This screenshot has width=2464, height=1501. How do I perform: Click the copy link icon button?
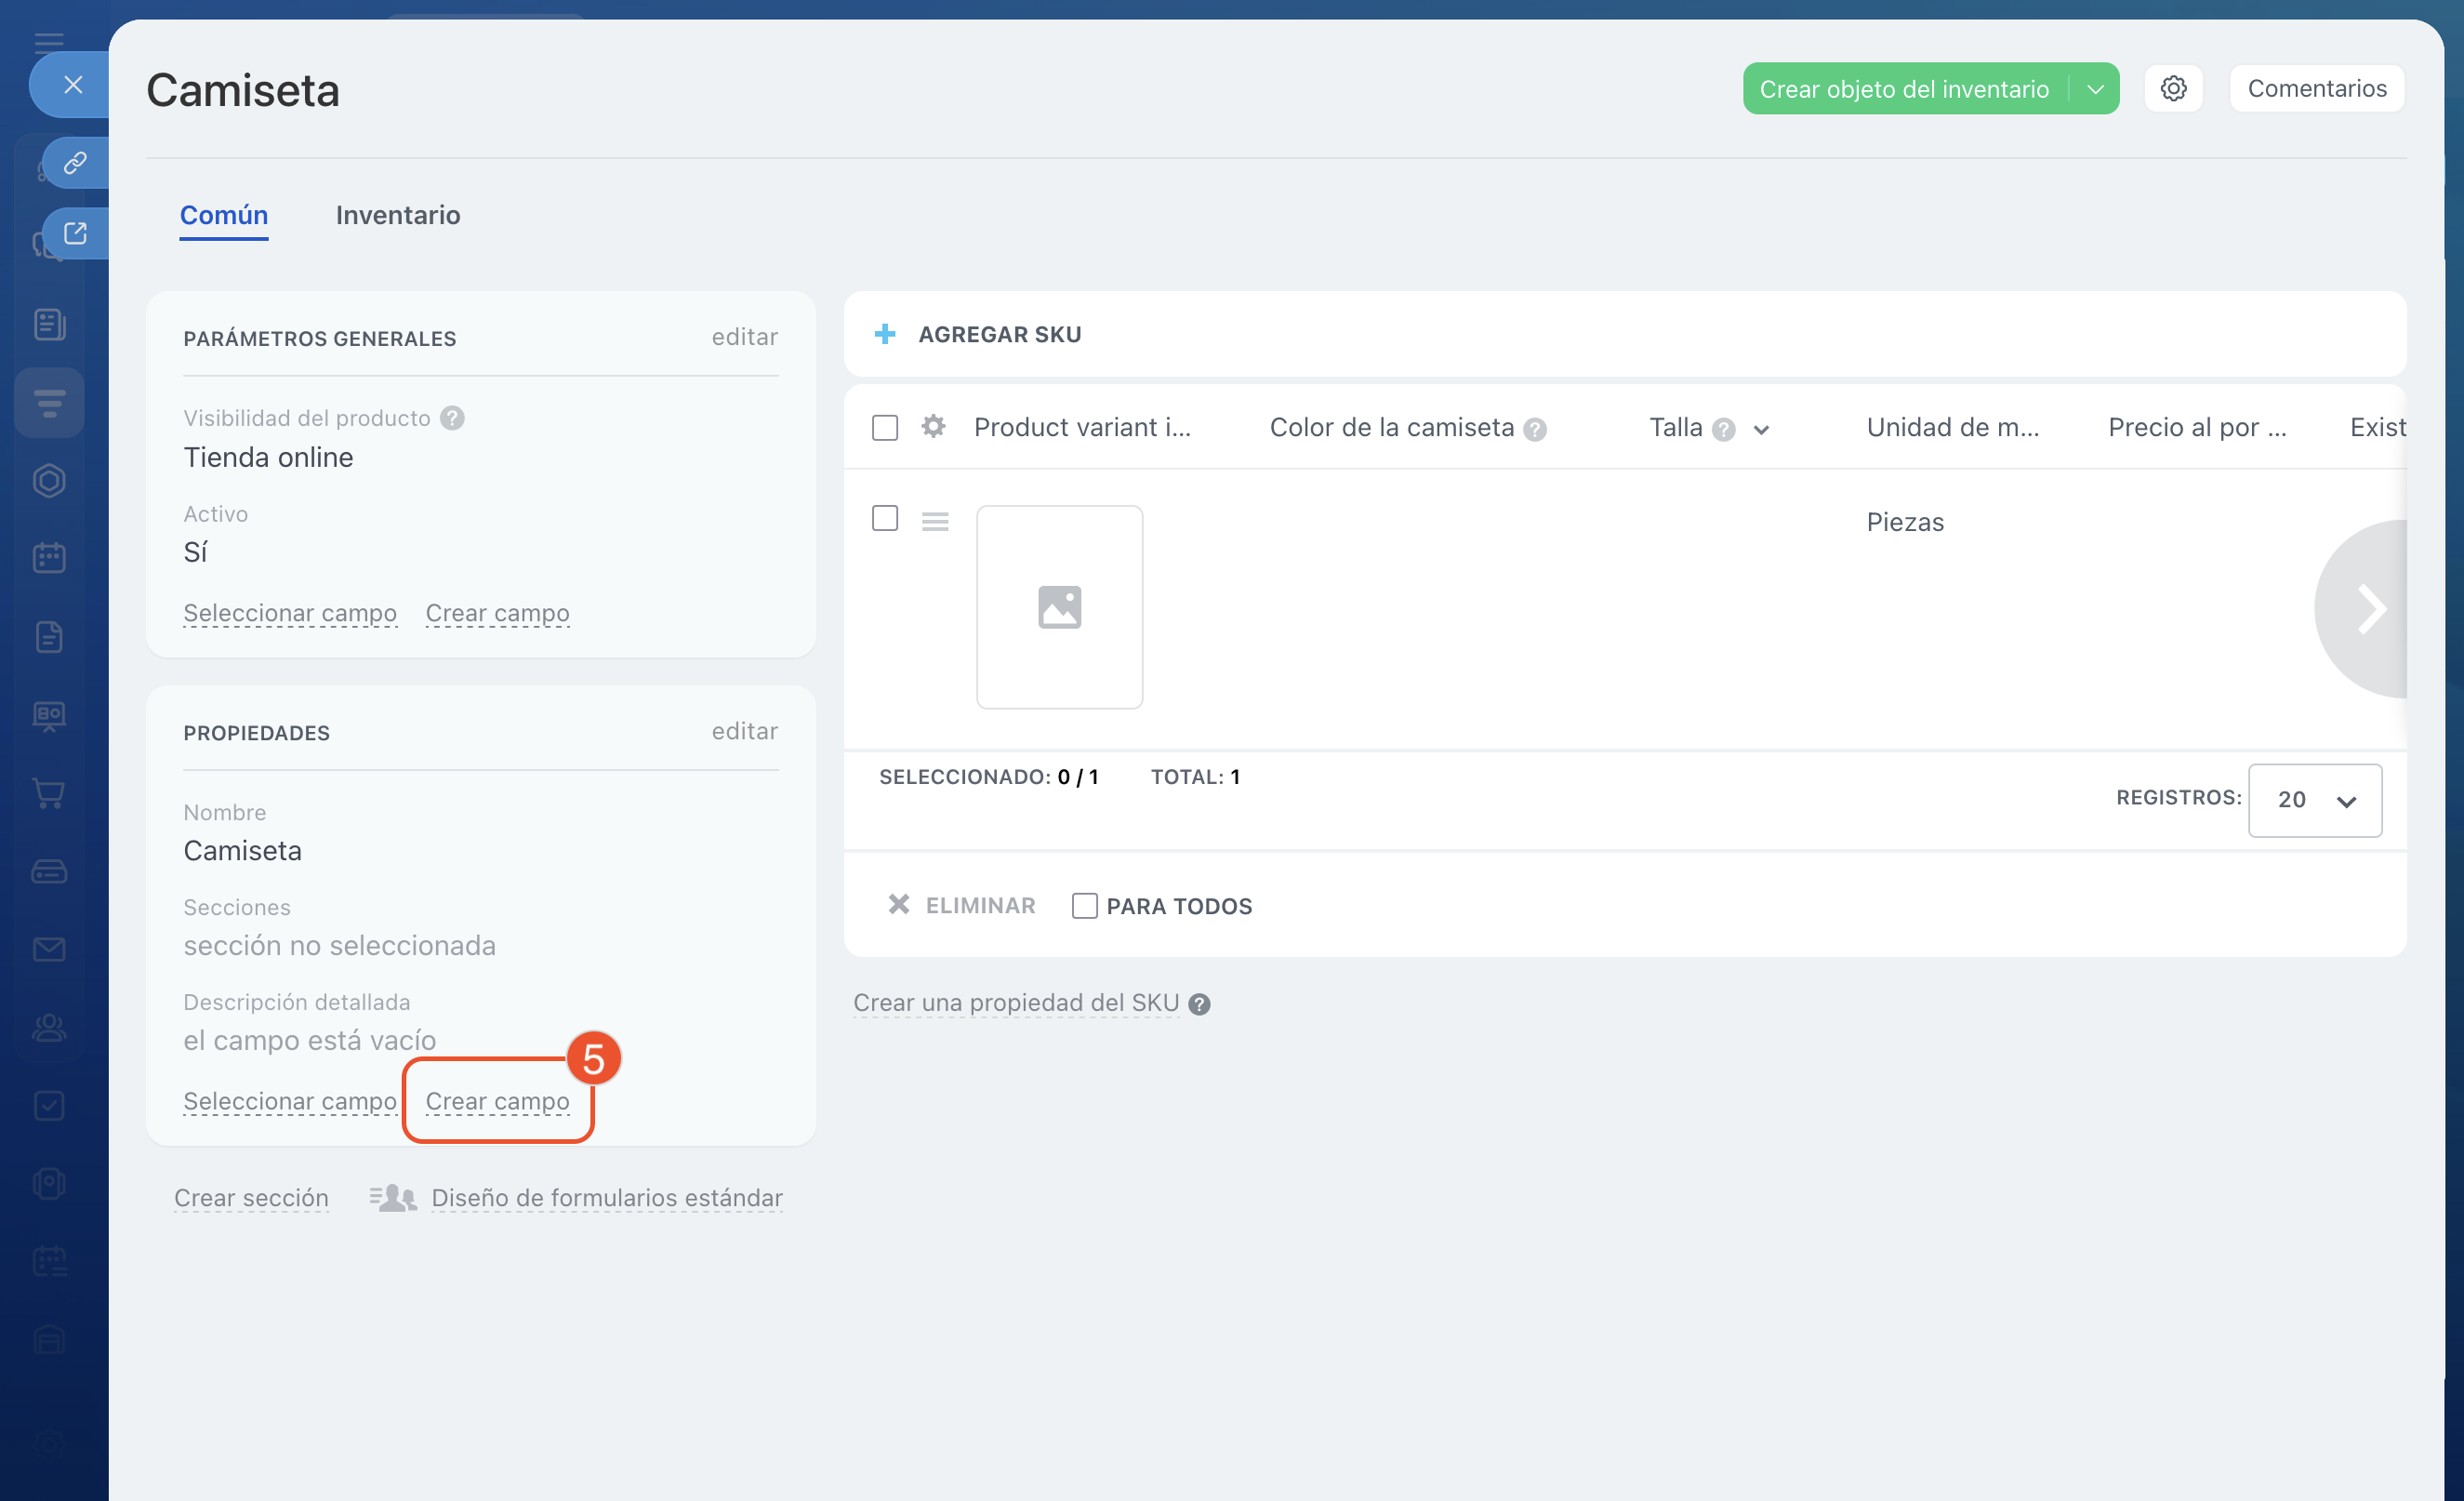(75, 163)
